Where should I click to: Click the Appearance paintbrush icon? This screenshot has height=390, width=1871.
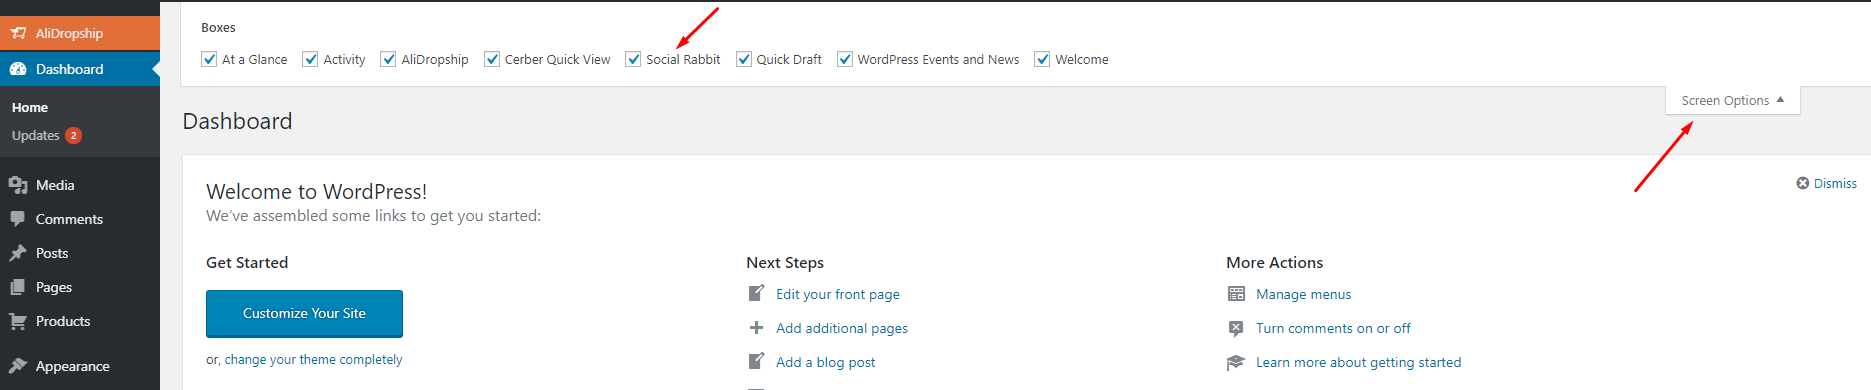click(18, 366)
